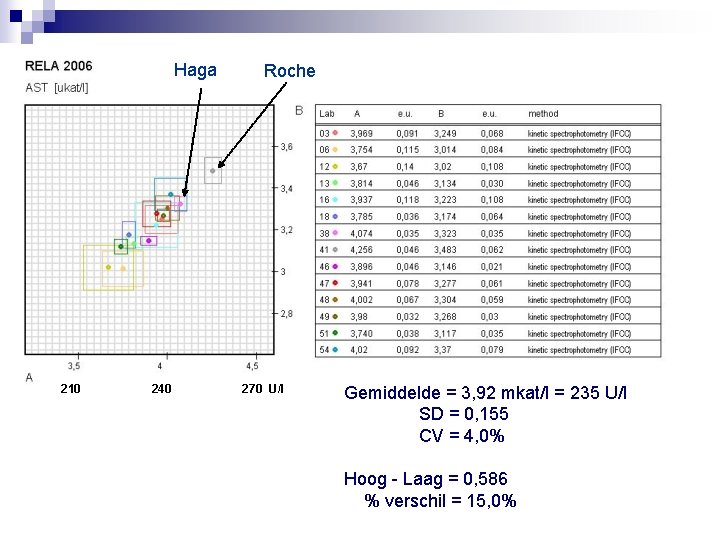Click the 3,483 value in column B
720x540 pixels.
[x=445, y=250]
